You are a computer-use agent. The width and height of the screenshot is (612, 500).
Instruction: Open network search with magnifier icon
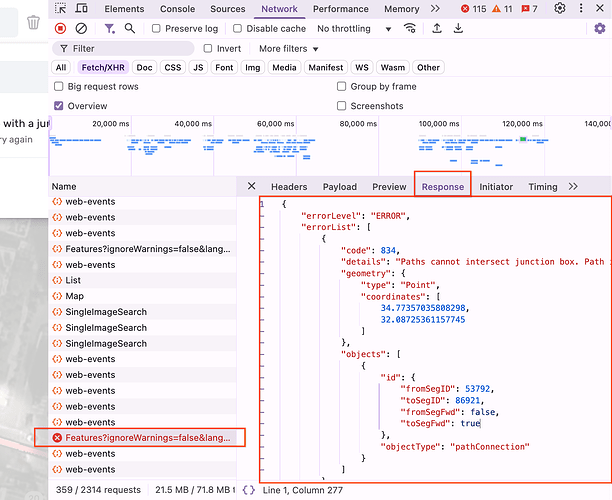tap(130, 28)
